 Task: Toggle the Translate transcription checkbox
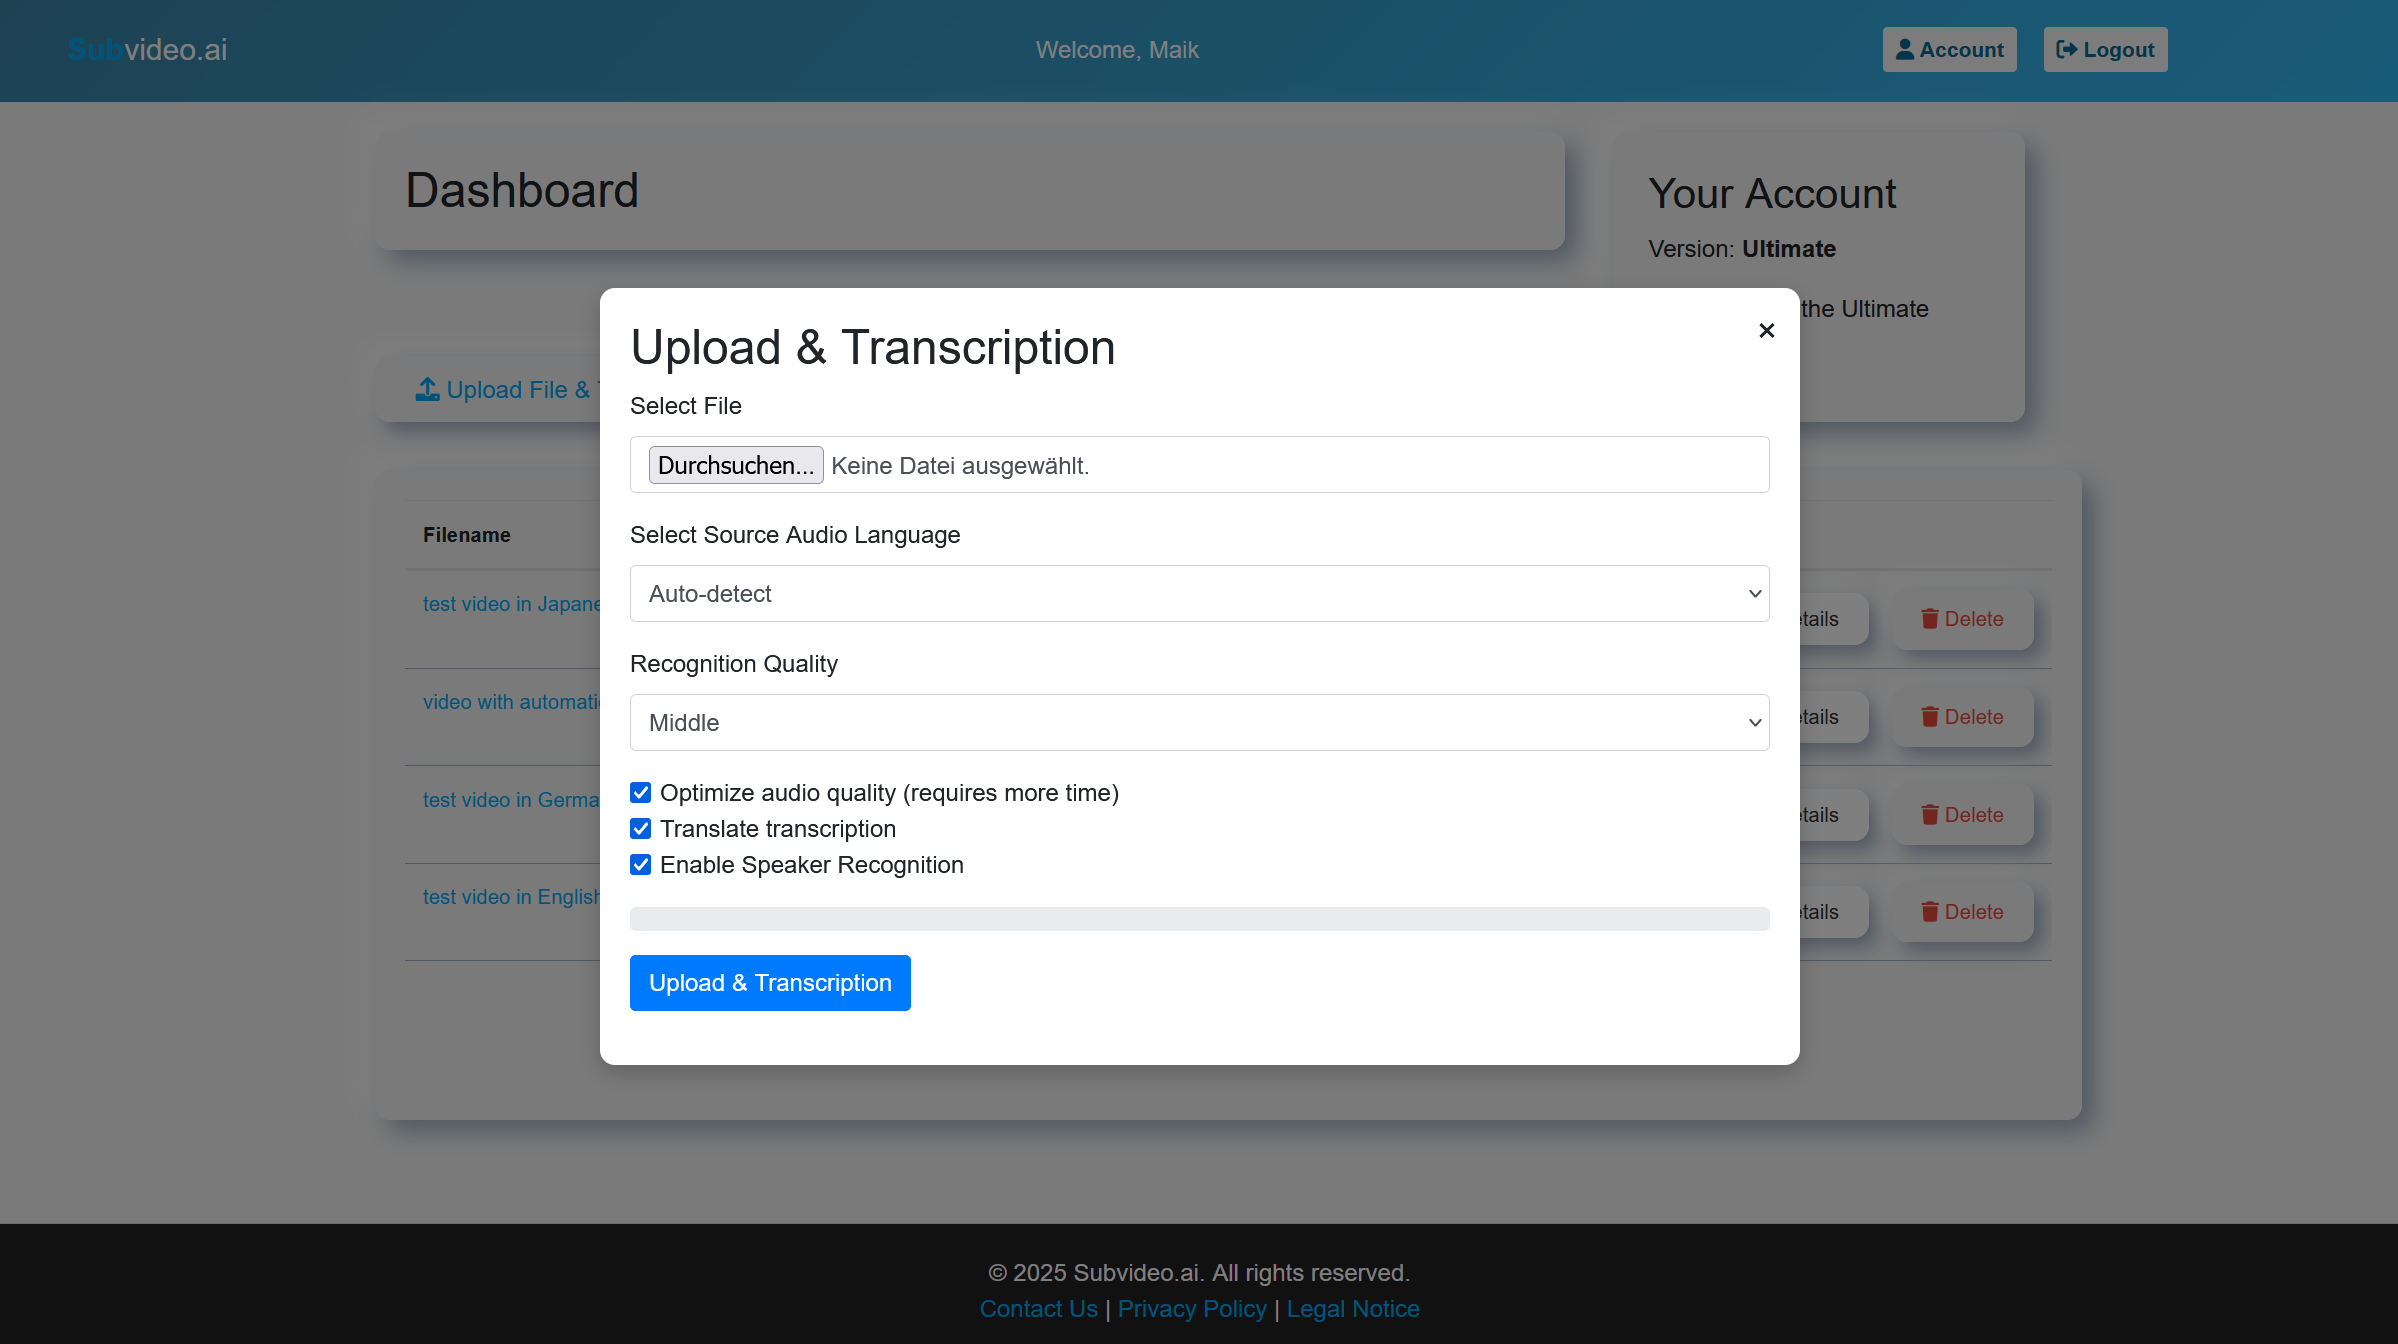[641, 829]
